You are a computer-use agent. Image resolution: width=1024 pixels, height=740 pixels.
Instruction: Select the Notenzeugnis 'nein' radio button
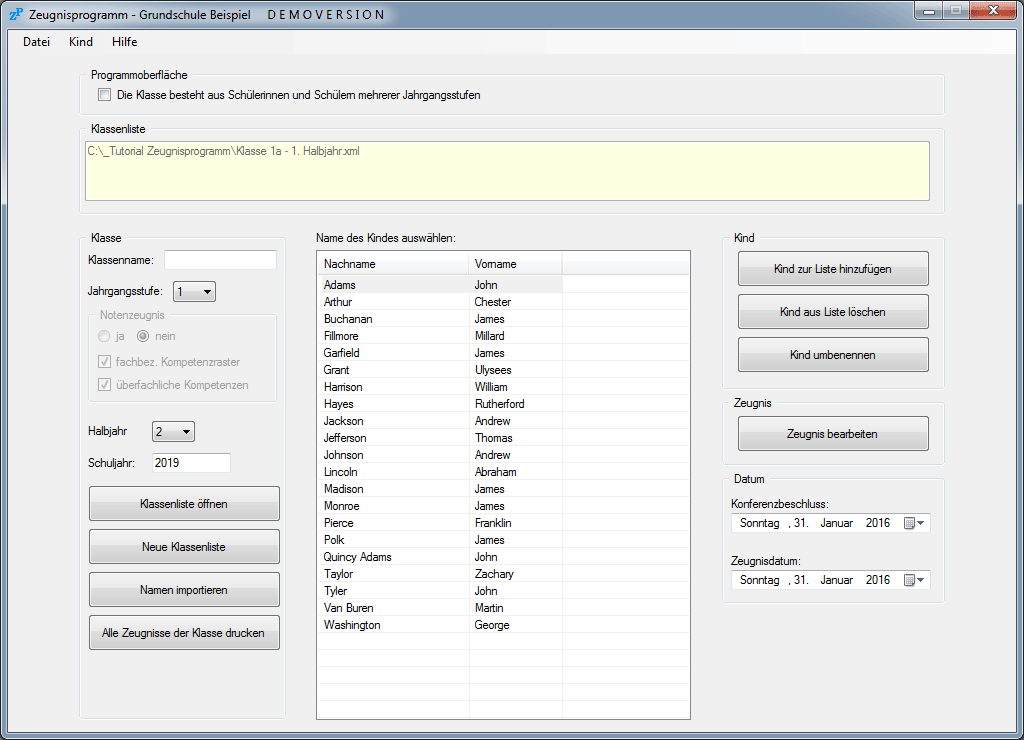pyautogui.click(x=143, y=336)
